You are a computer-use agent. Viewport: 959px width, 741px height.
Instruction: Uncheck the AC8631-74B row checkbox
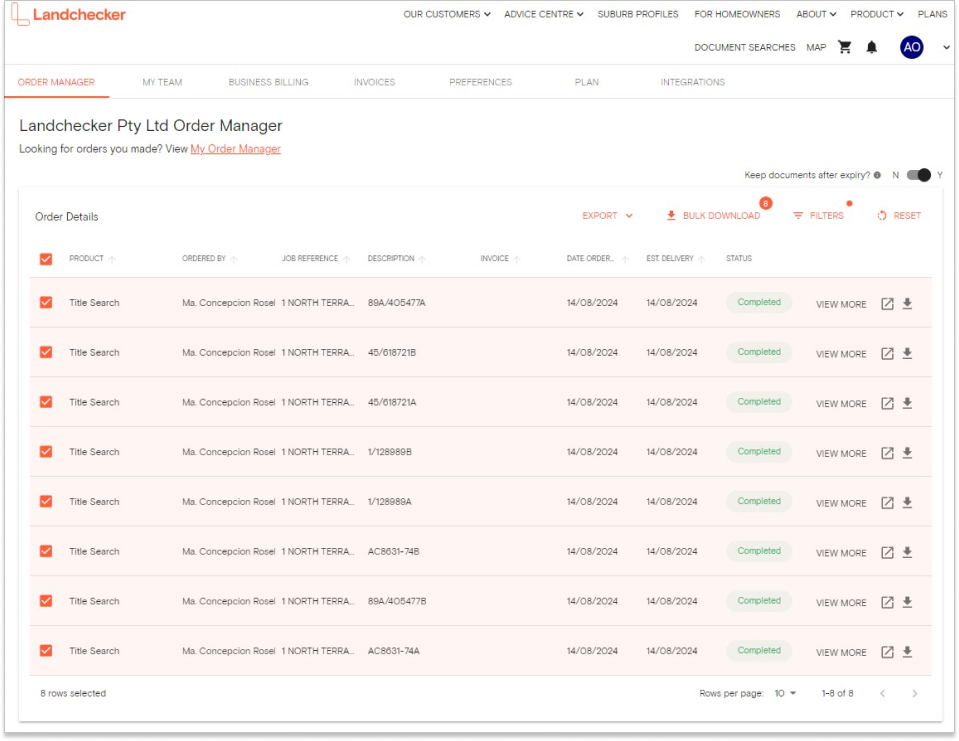pyautogui.click(x=46, y=551)
